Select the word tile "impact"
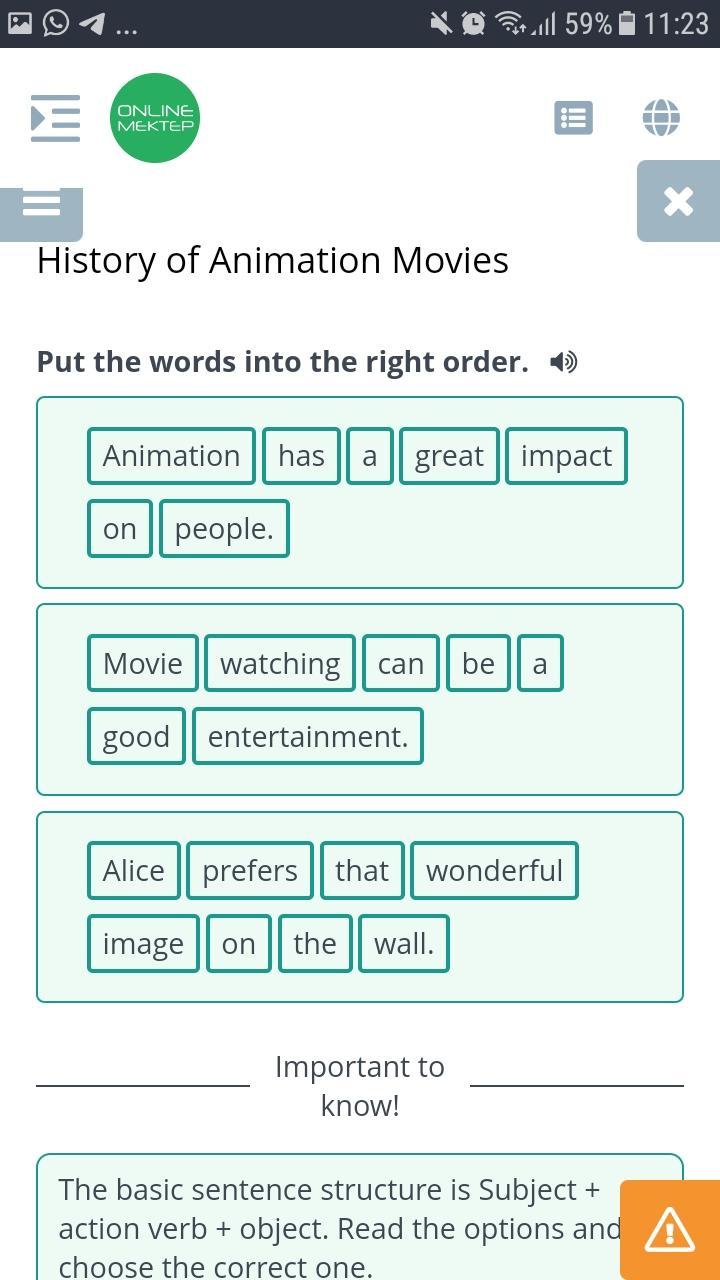 pyautogui.click(x=566, y=456)
